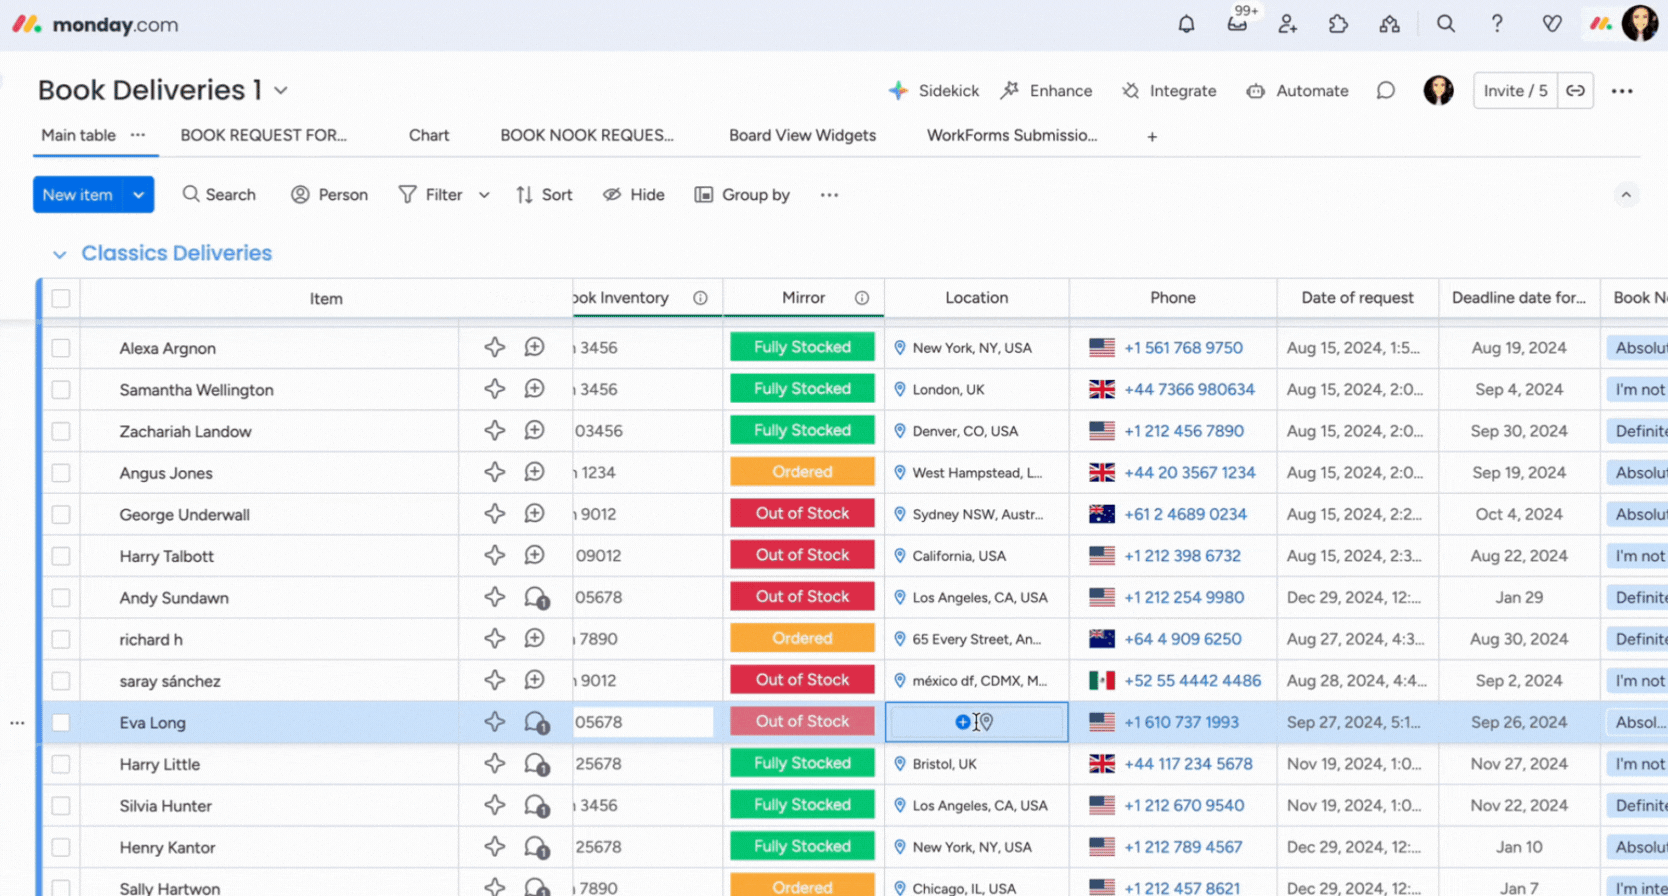The height and width of the screenshot is (896, 1668).
Task: Click the invite members icon
Action: (x=1288, y=24)
